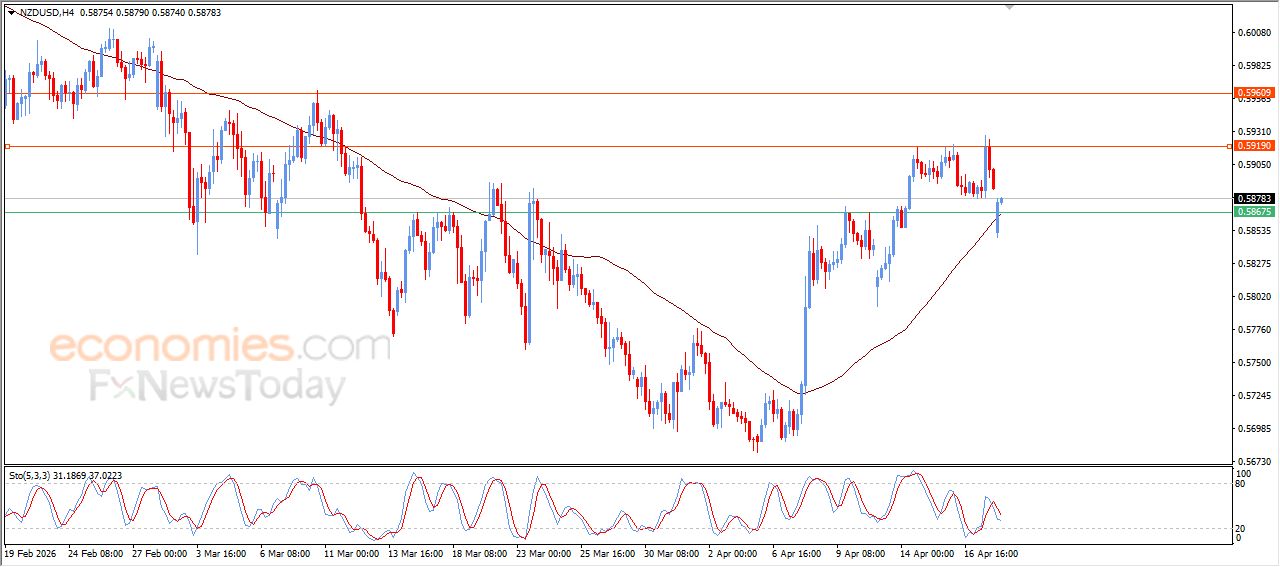
Task: Click the chart shift triangle marker at top
Action: (1010, 6)
